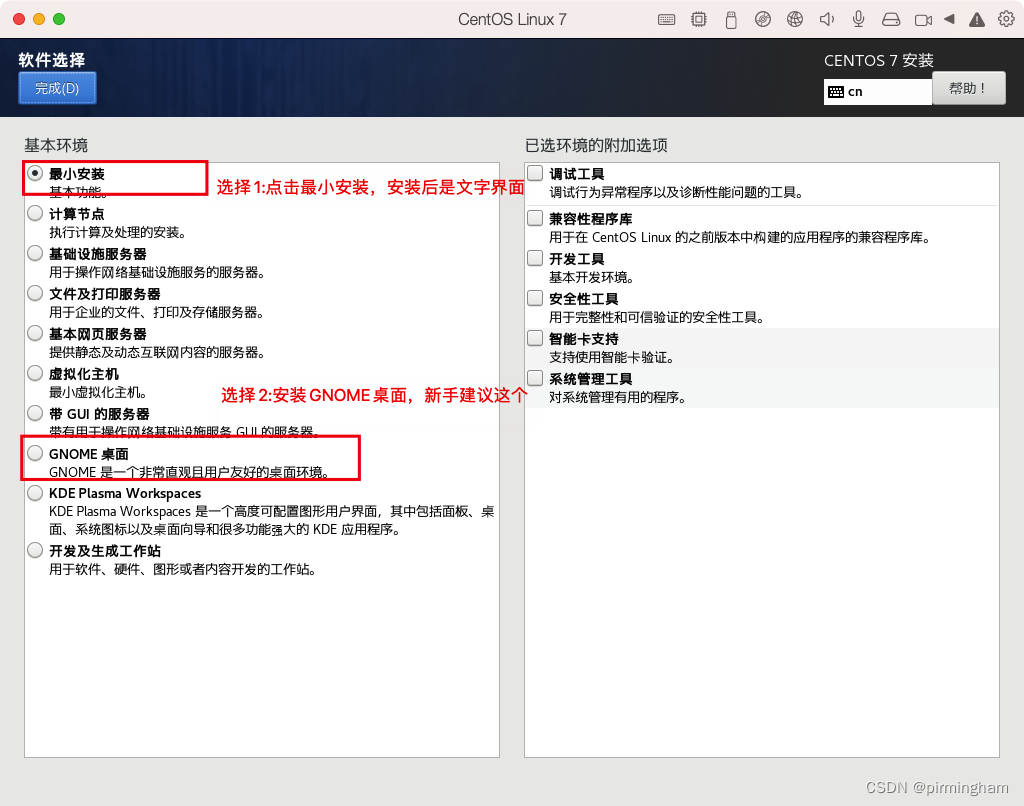Click the 基本环境 section heading
The height and width of the screenshot is (806, 1024).
pos(56,145)
